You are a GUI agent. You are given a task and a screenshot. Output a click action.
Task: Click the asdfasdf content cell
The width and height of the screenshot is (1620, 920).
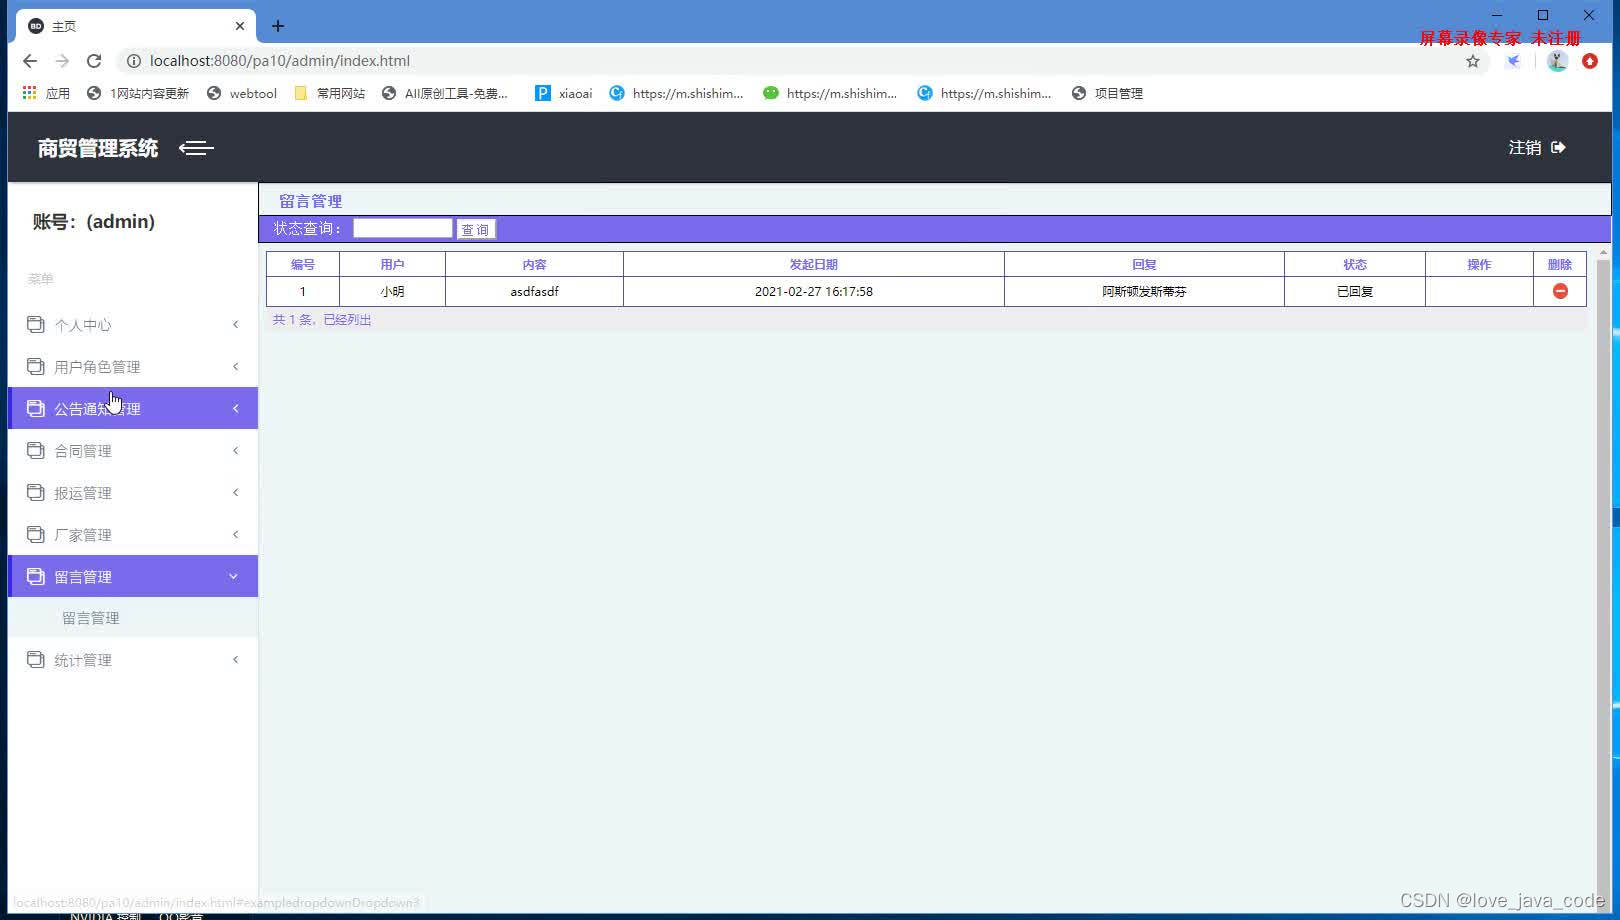point(535,291)
